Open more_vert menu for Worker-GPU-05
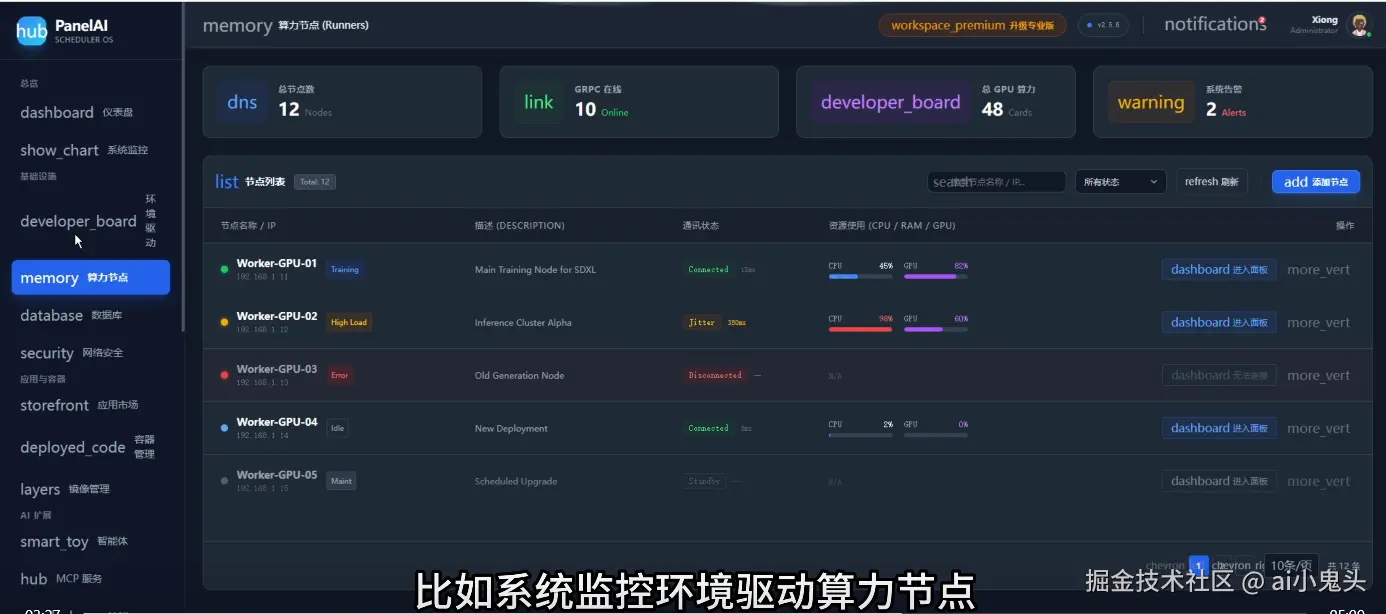This screenshot has width=1386, height=614. tap(1318, 482)
